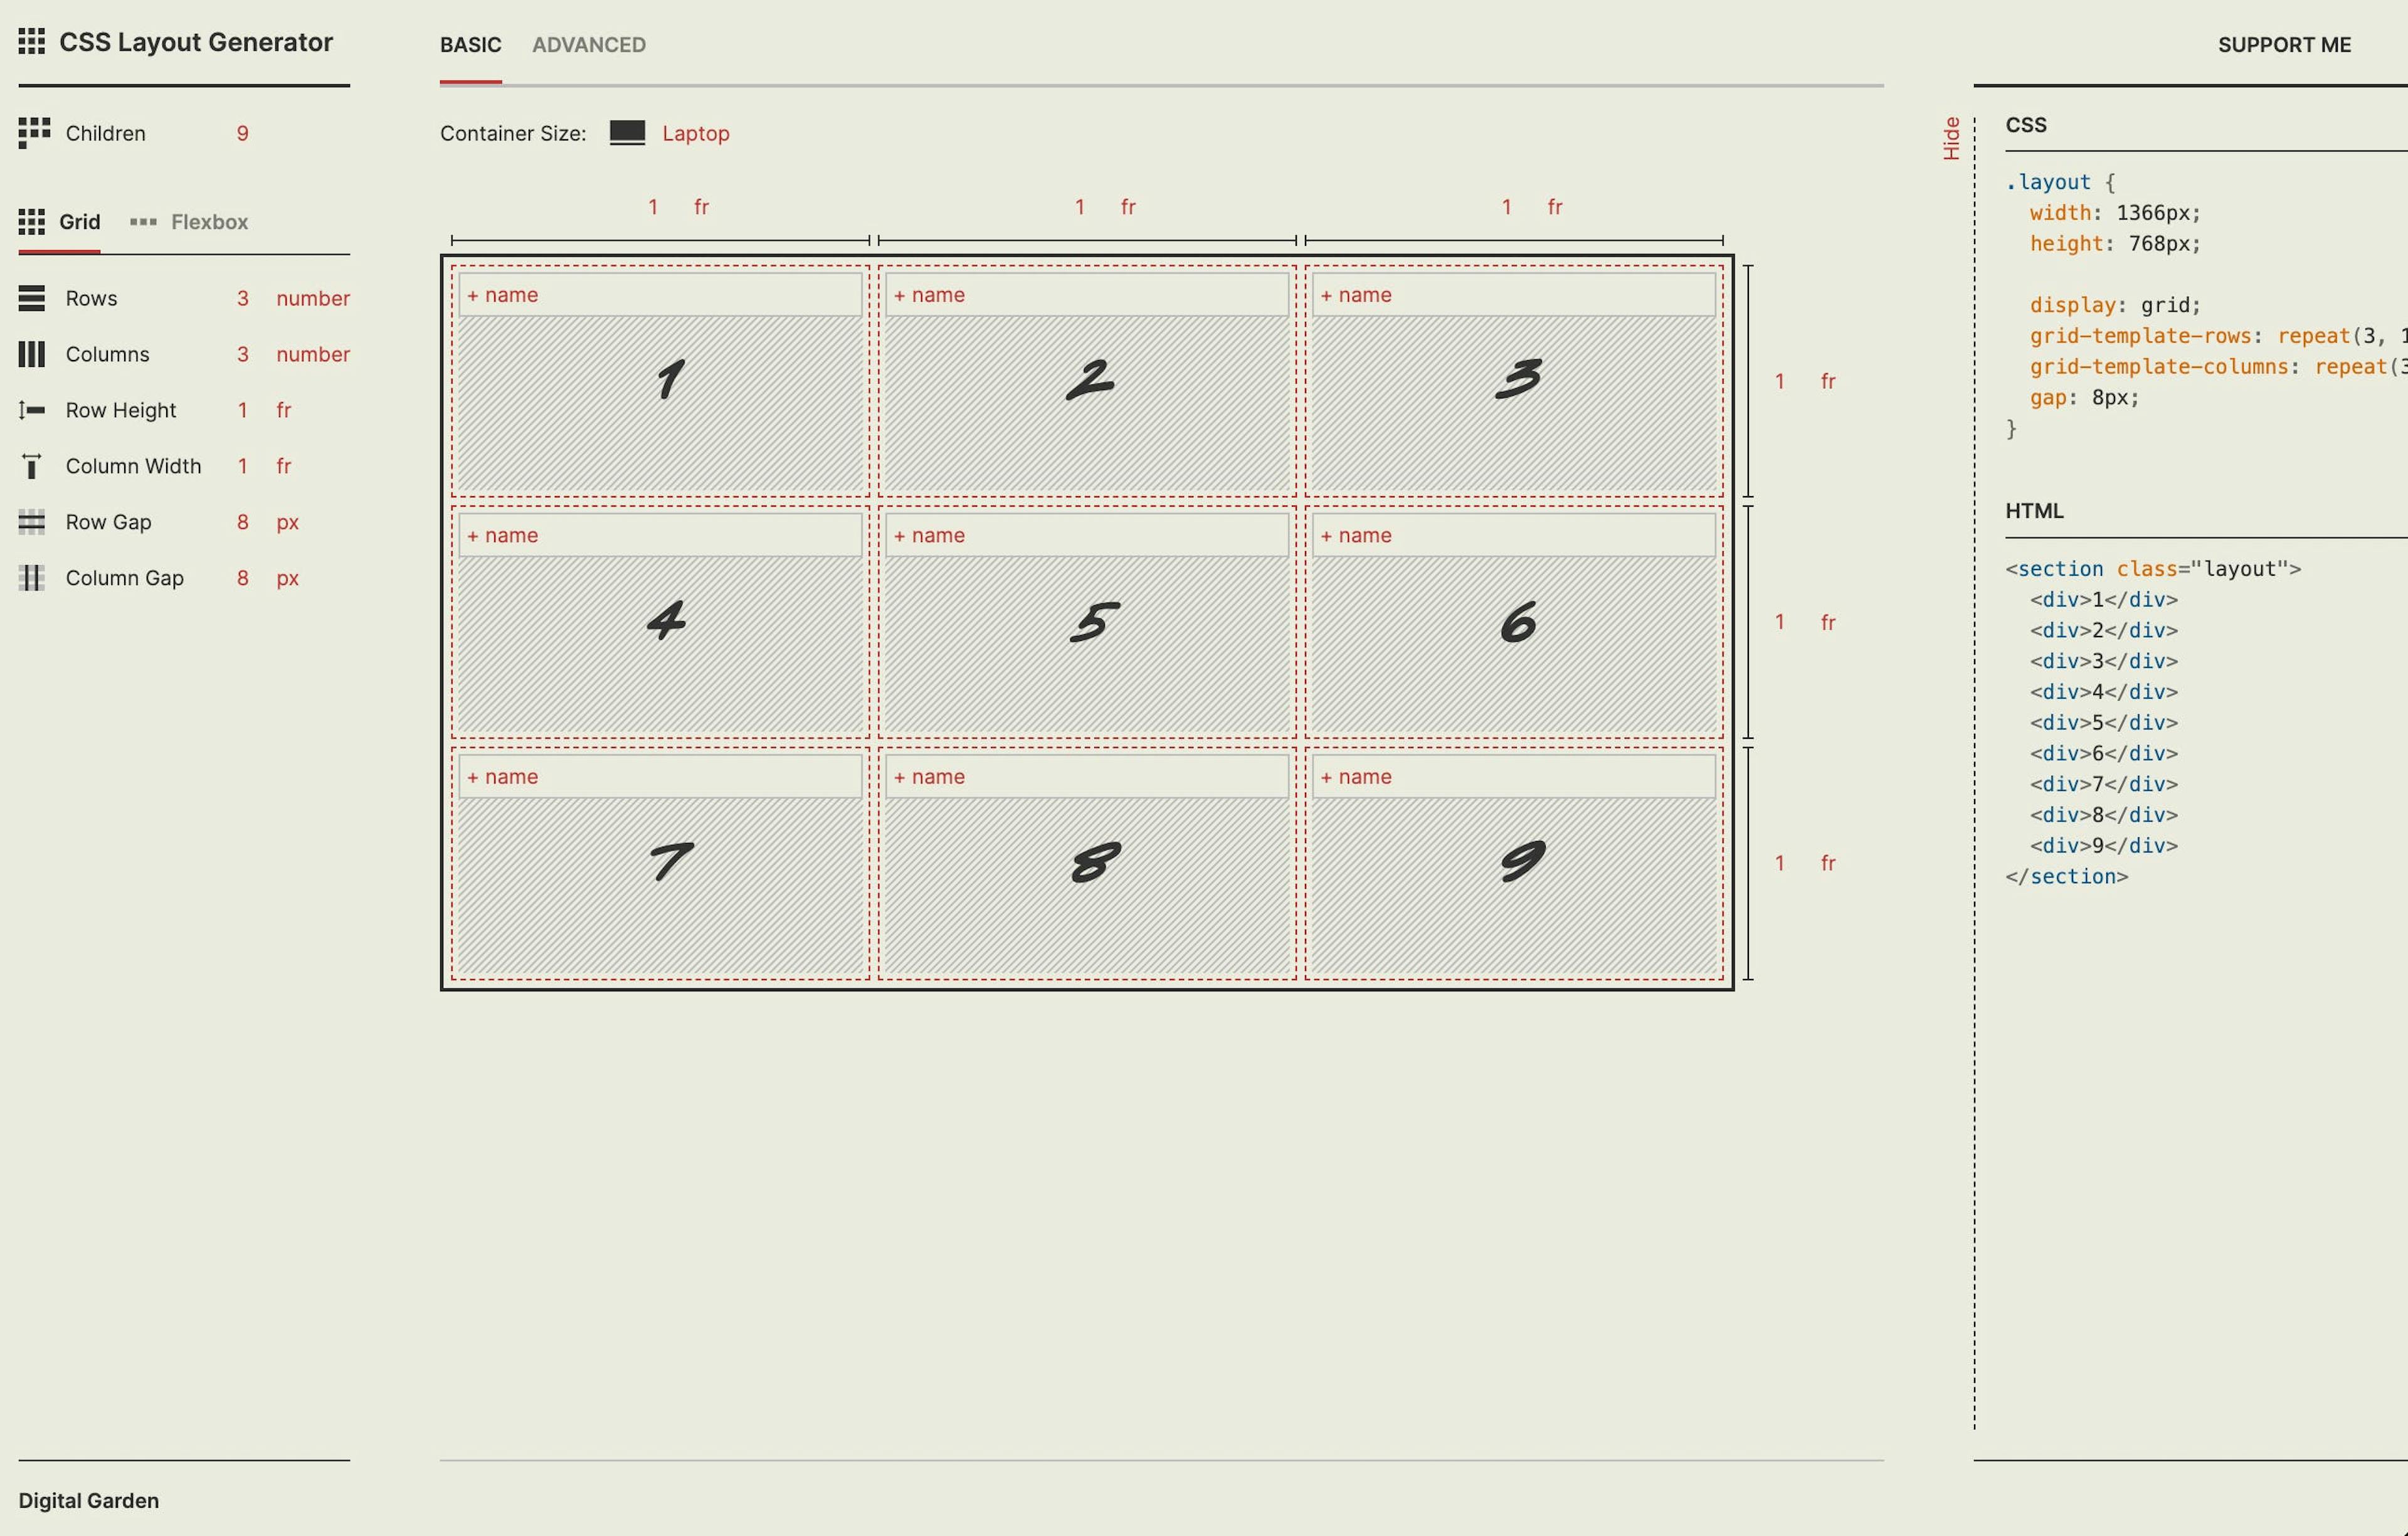Click the Column Width icon
The image size is (2408, 1536).
(31, 466)
